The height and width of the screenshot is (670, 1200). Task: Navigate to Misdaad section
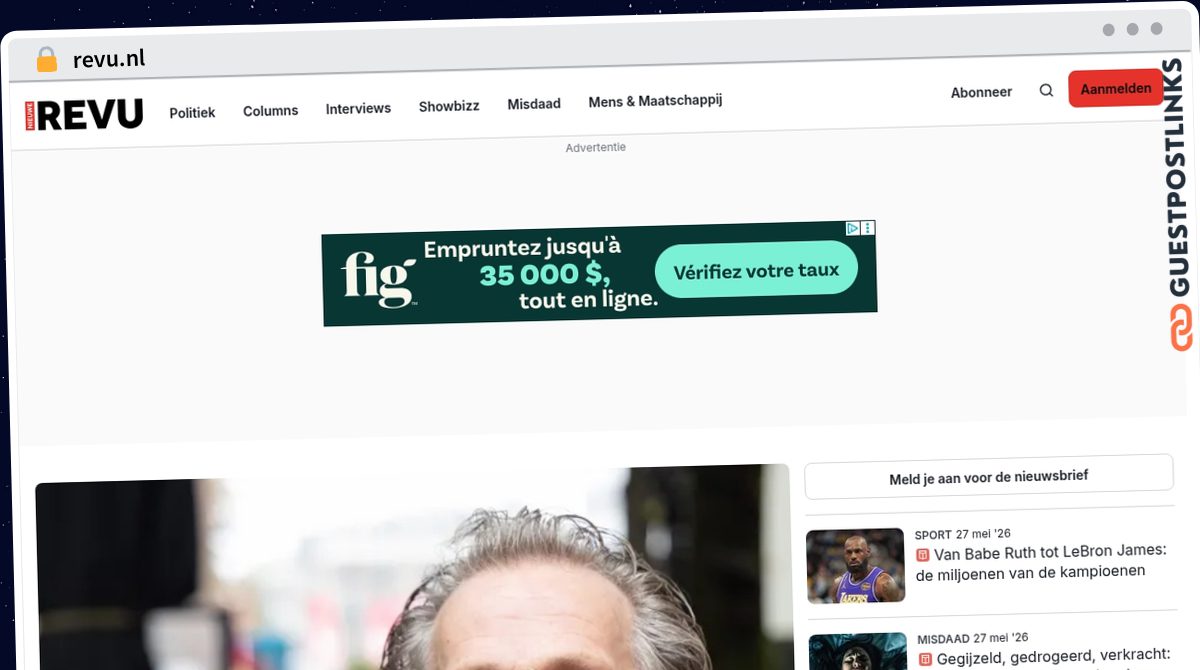(x=534, y=104)
